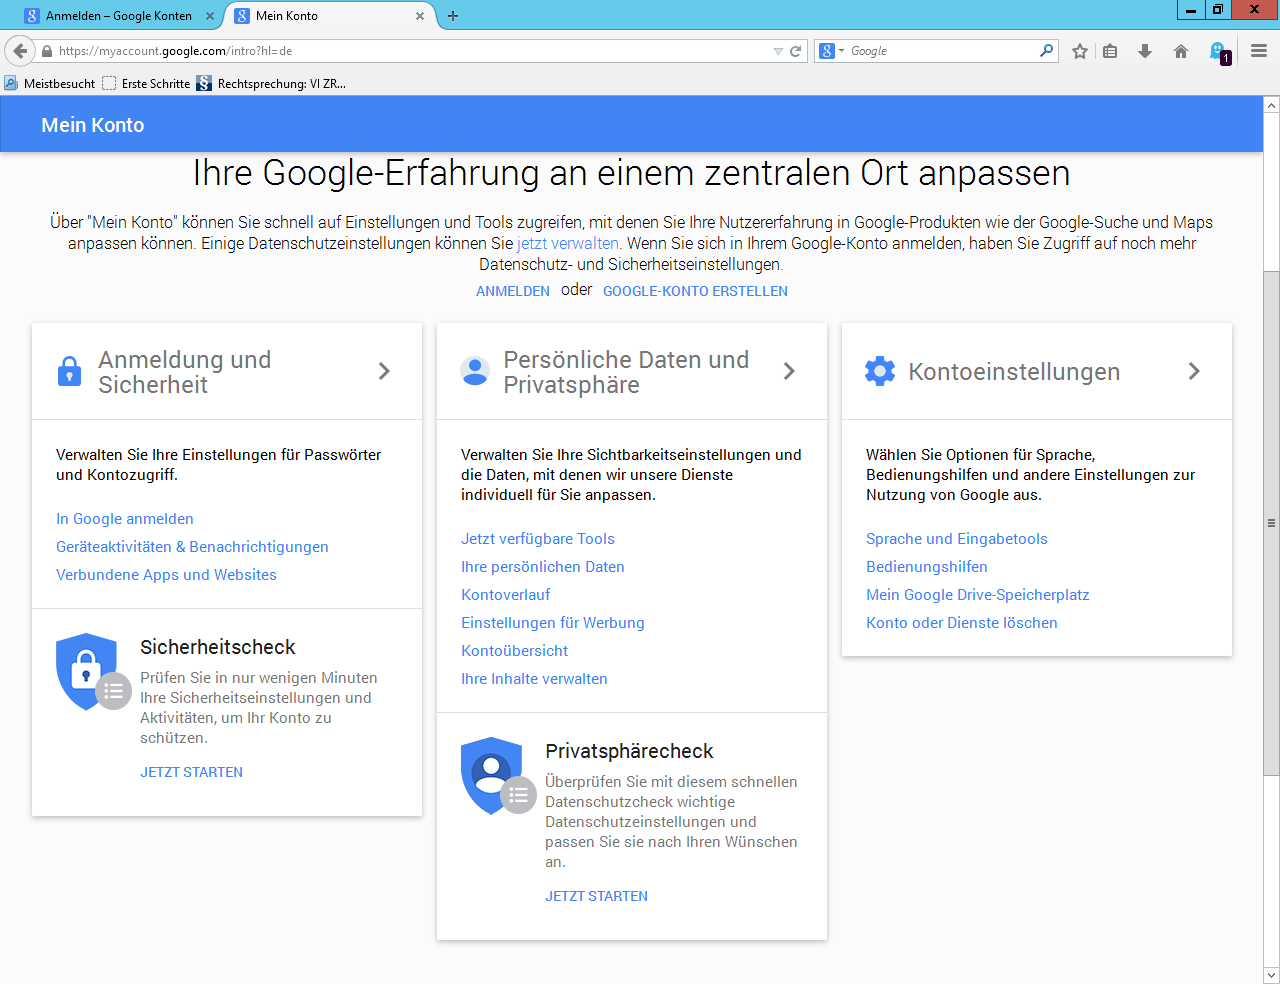Close the Mein Konto tab

pos(420,16)
